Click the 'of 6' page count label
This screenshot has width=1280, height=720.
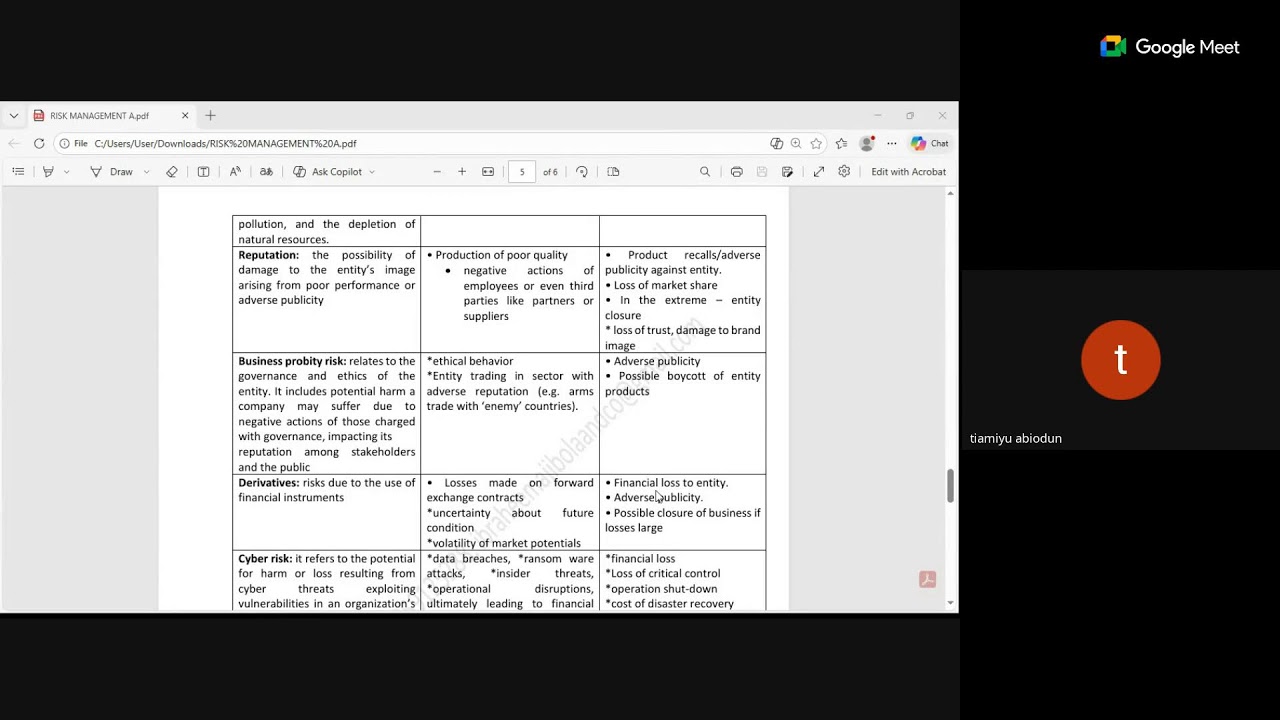(x=550, y=172)
